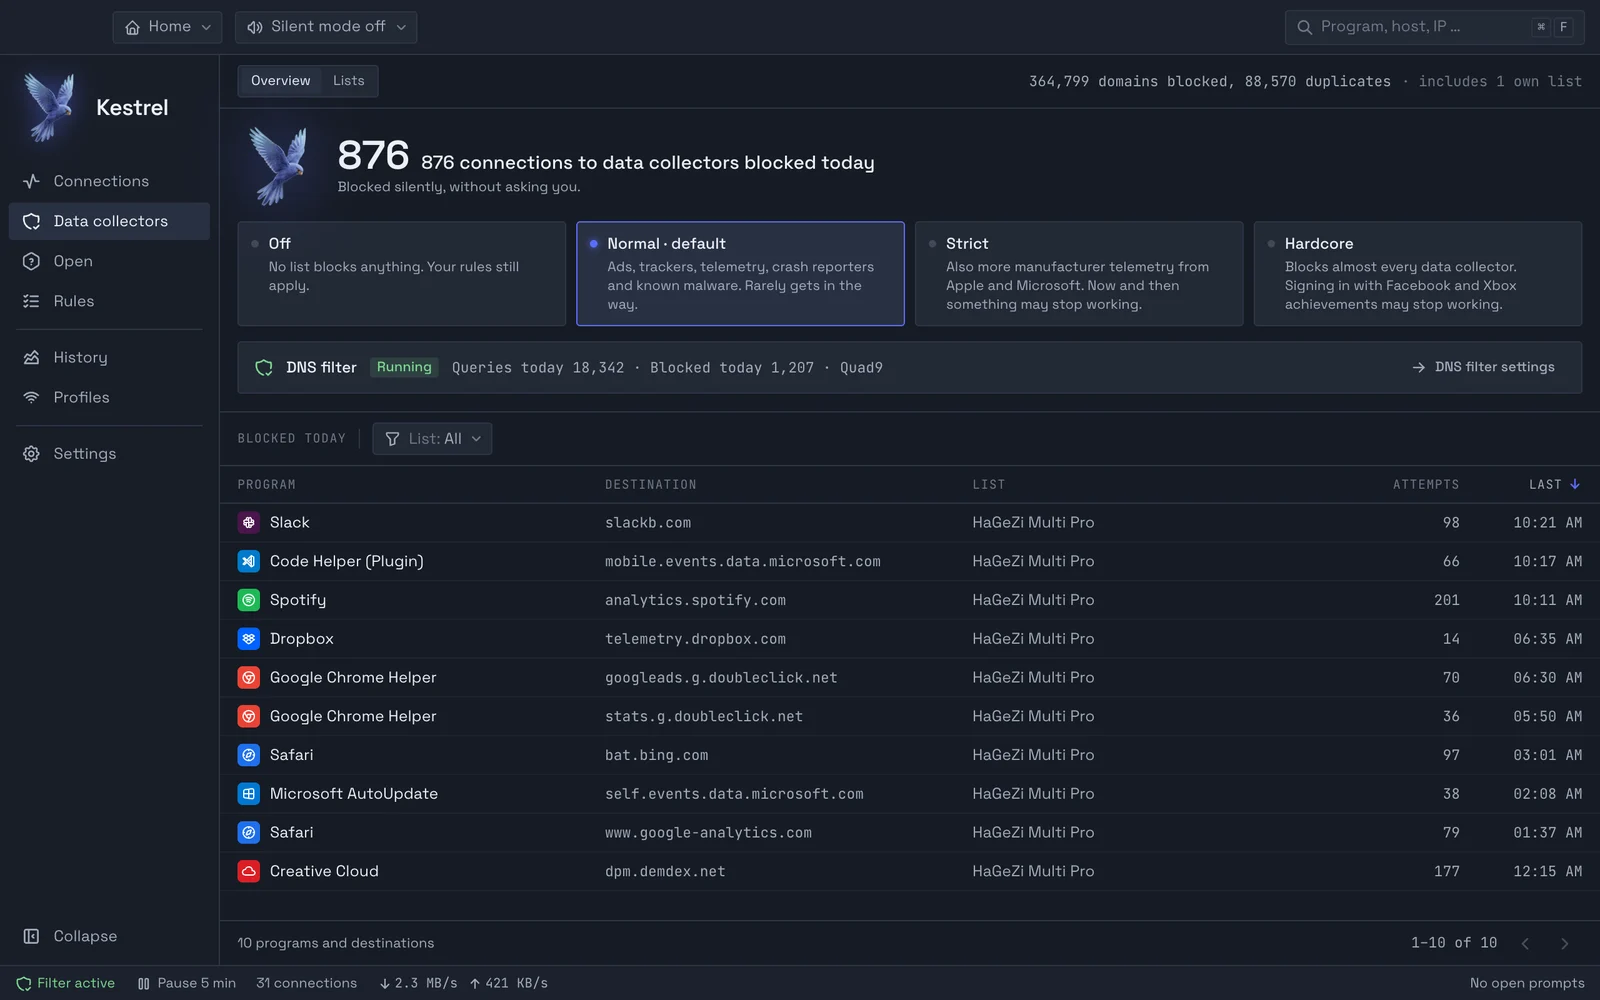Click the bat.bing.com destination

(x=657, y=755)
